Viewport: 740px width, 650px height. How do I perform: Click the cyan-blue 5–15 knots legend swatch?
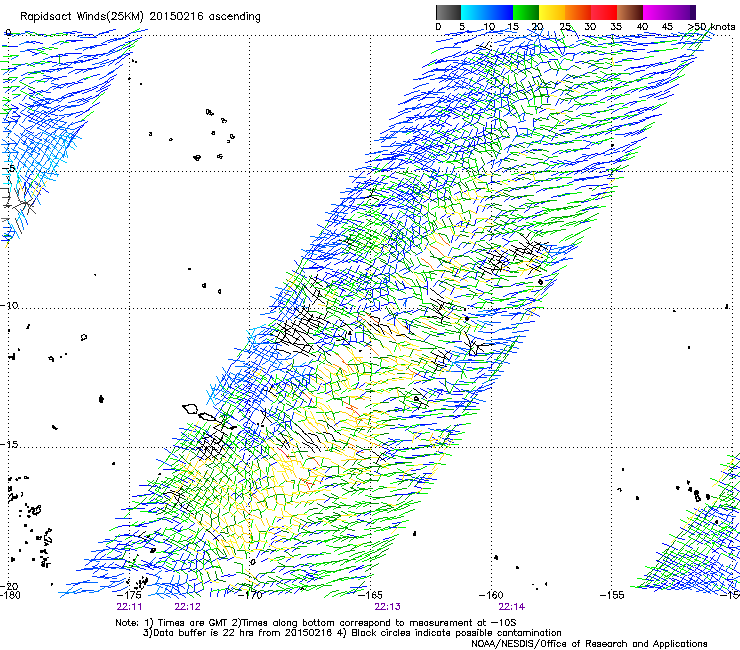coord(487,12)
